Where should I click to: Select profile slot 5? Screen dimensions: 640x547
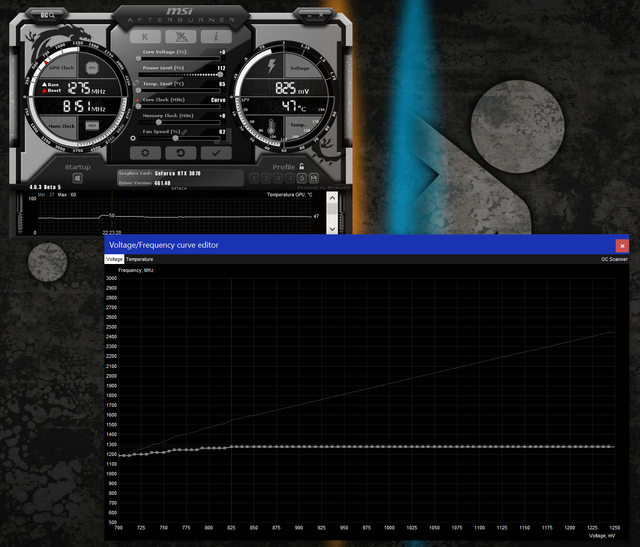tap(302, 178)
